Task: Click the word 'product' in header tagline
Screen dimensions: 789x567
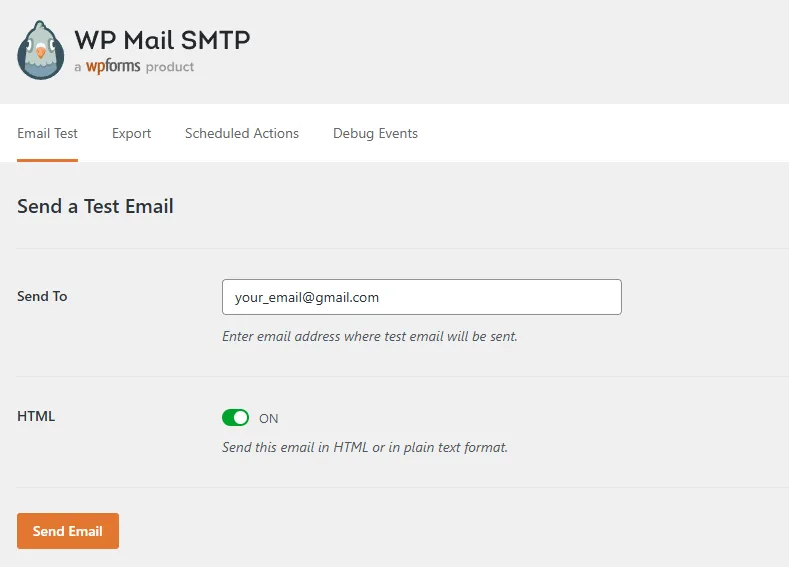Action: [170, 67]
